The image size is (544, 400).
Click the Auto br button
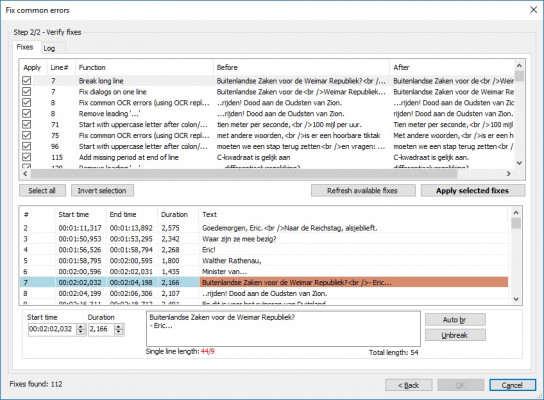tap(455, 320)
